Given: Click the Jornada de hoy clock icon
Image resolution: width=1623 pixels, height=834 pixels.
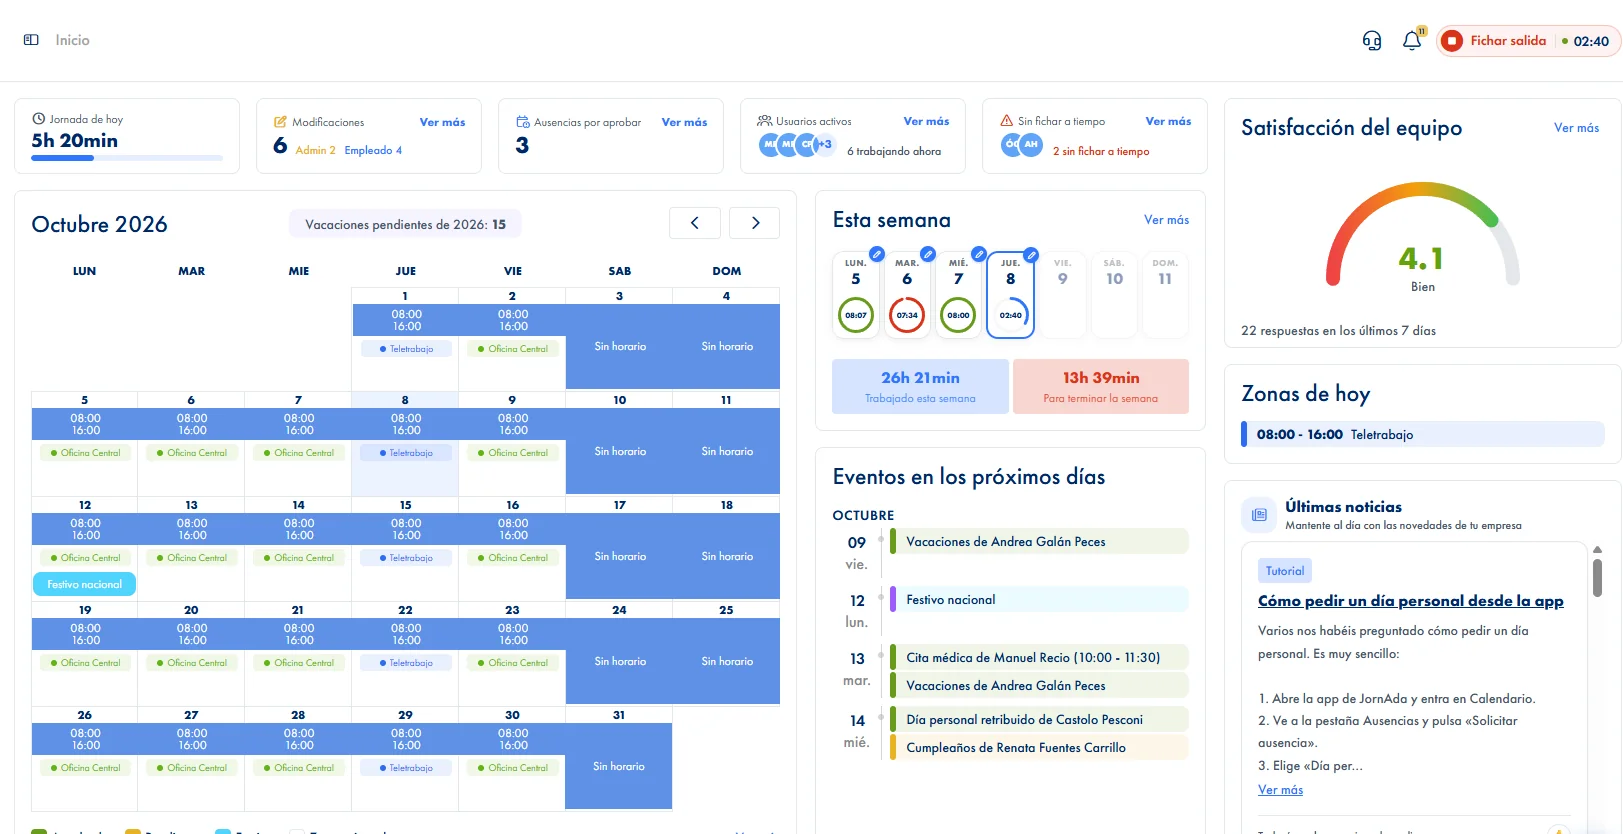Looking at the screenshot, I should [39, 118].
